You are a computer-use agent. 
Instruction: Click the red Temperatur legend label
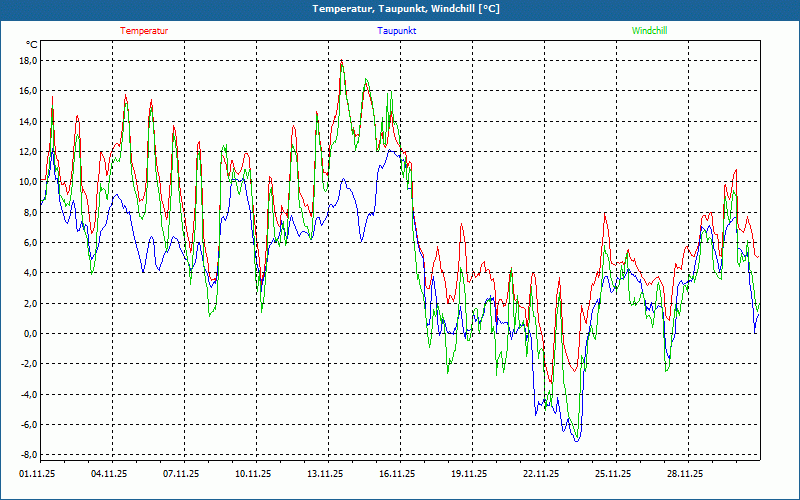(144, 31)
